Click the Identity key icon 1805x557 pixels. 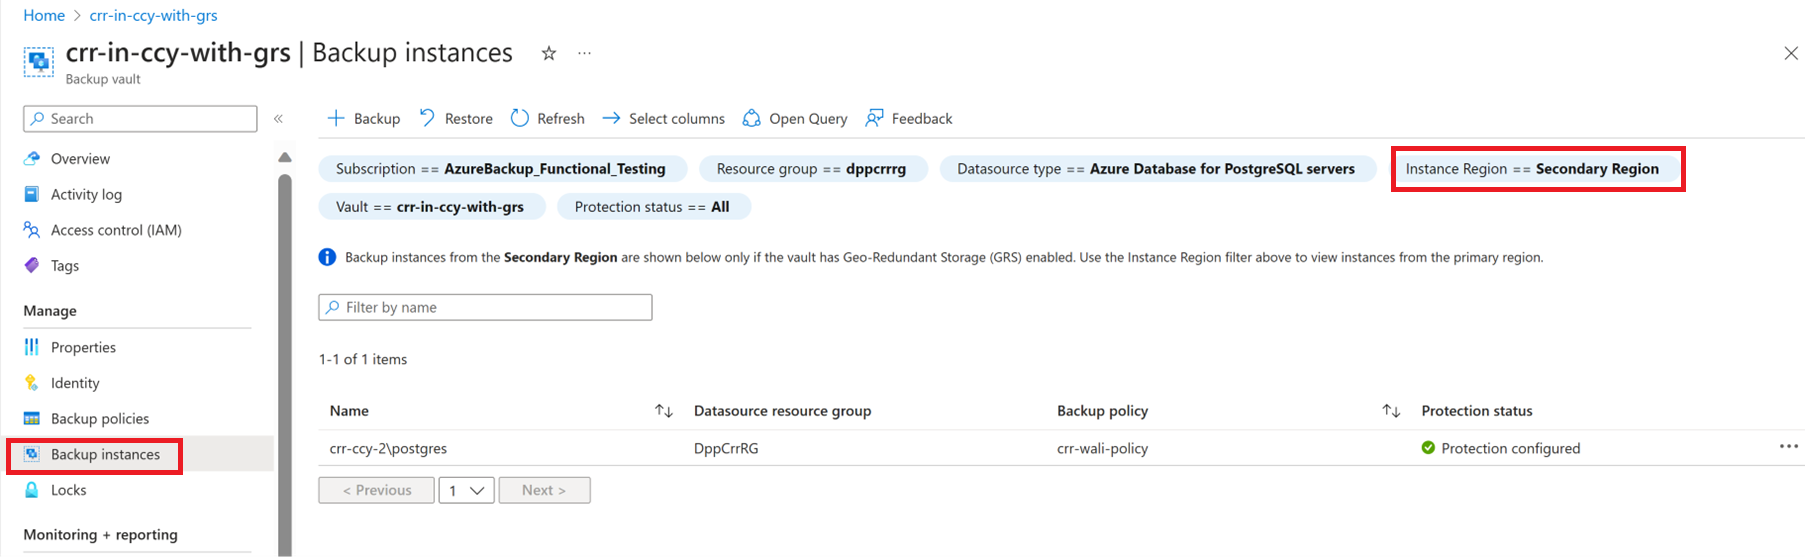click(32, 383)
